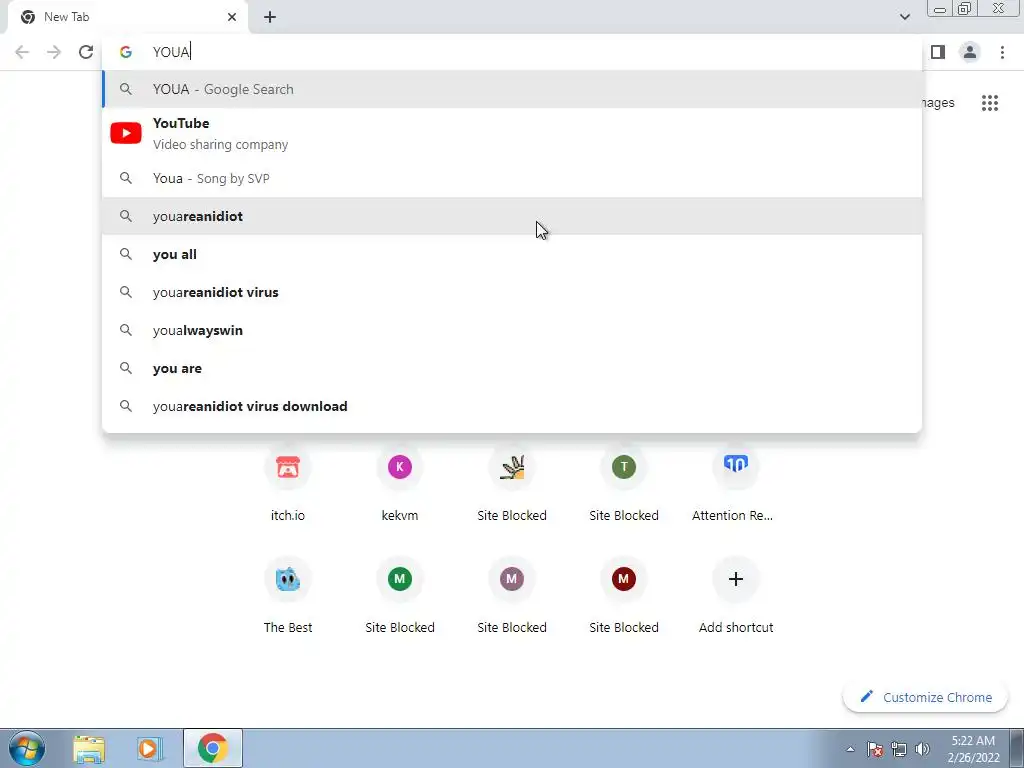Viewport: 1024px width, 768px height.
Task: Select the New Tab tab
Action: (127, 18)
